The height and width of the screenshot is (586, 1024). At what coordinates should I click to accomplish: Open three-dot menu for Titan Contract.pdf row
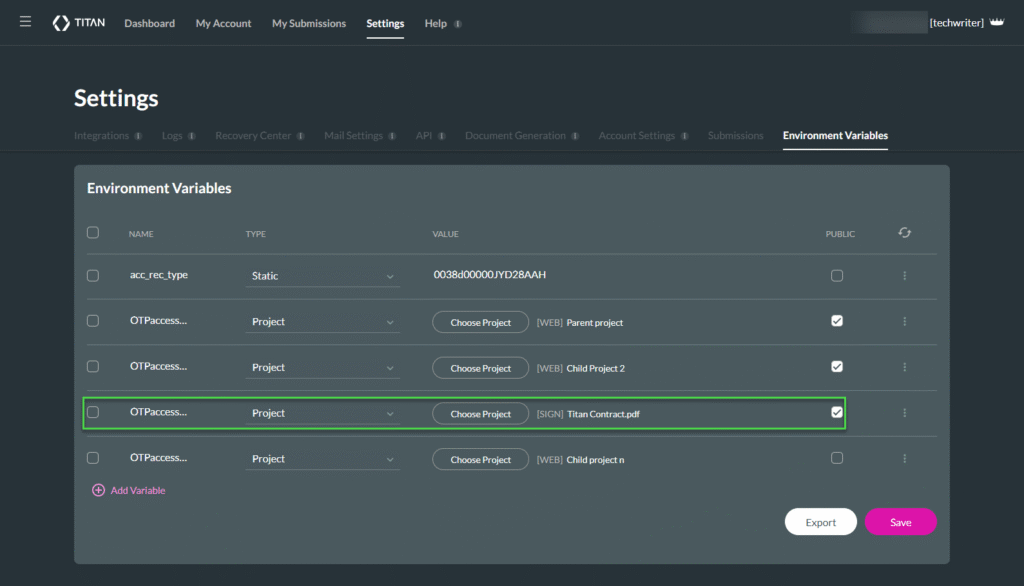tap(904, 413)
